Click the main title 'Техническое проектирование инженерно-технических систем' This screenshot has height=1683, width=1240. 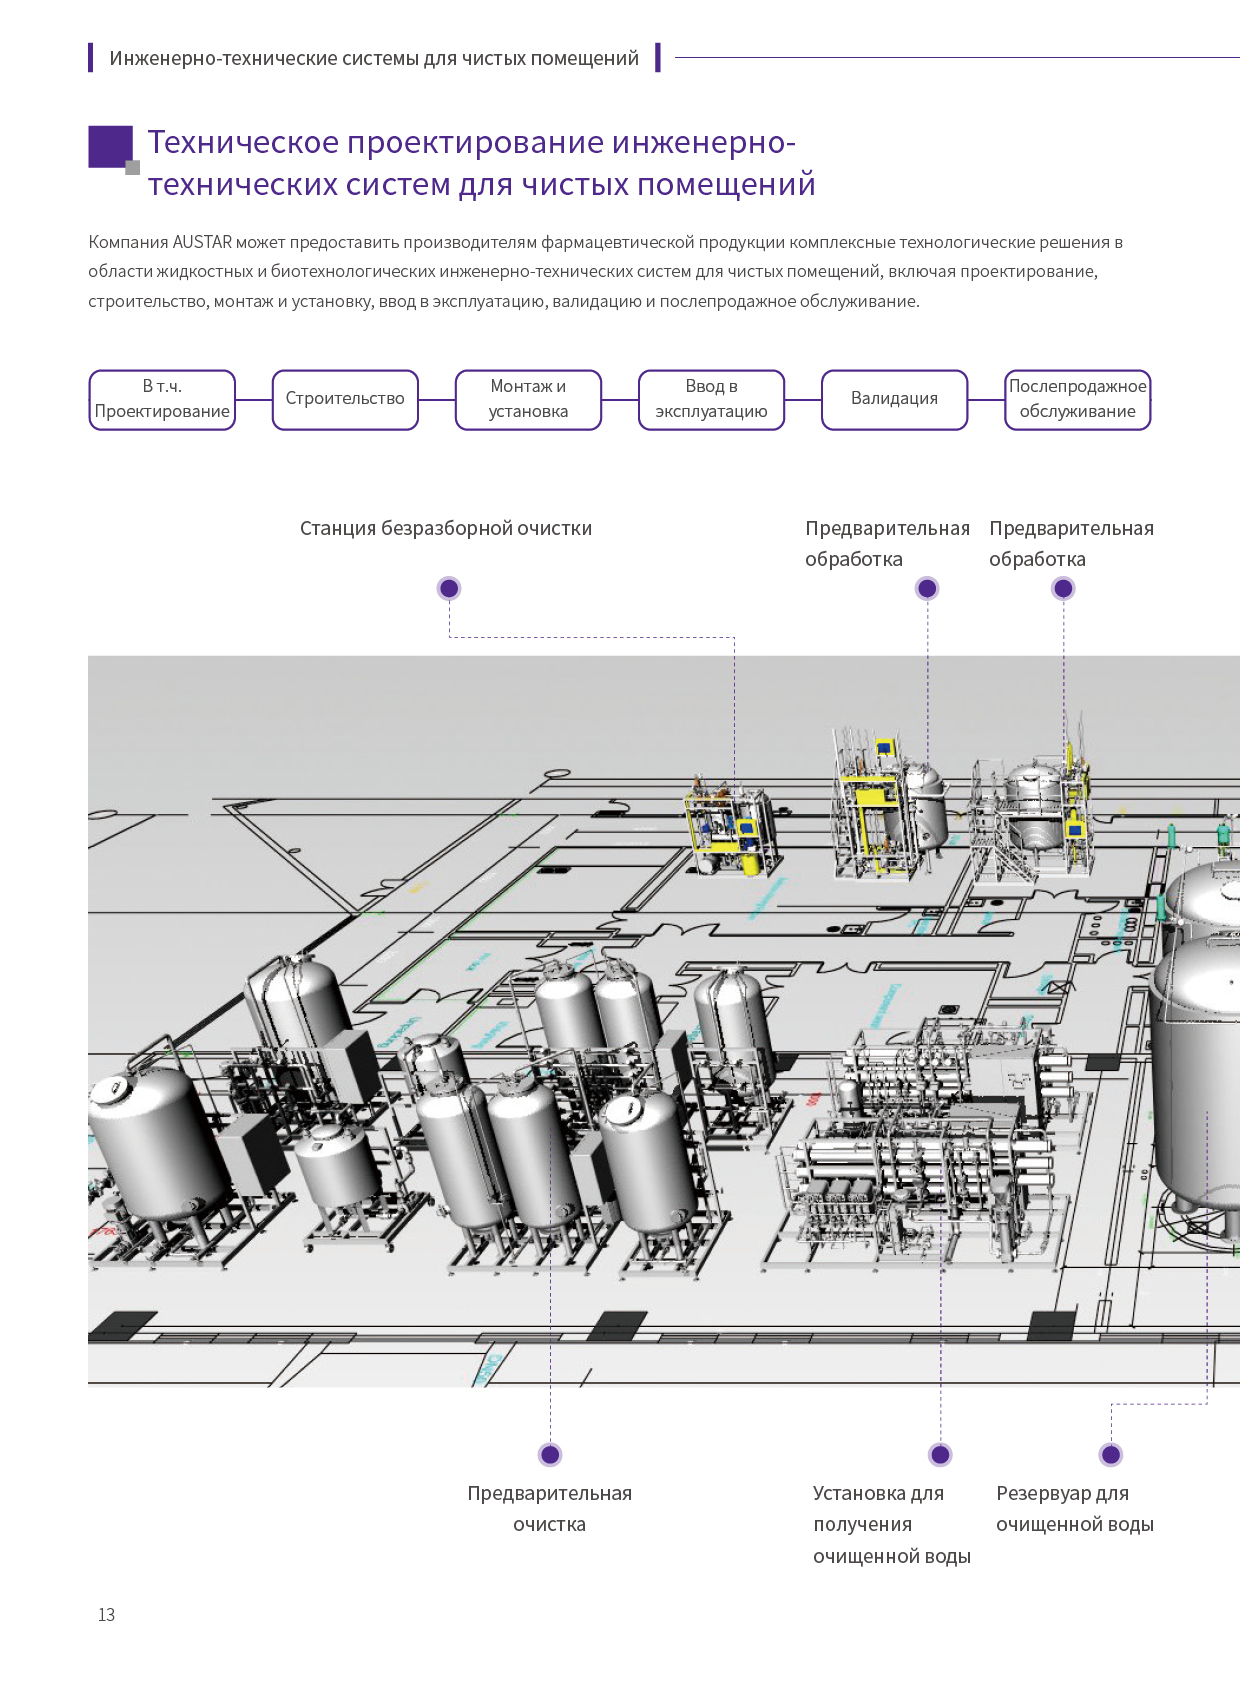coord(482,163)
